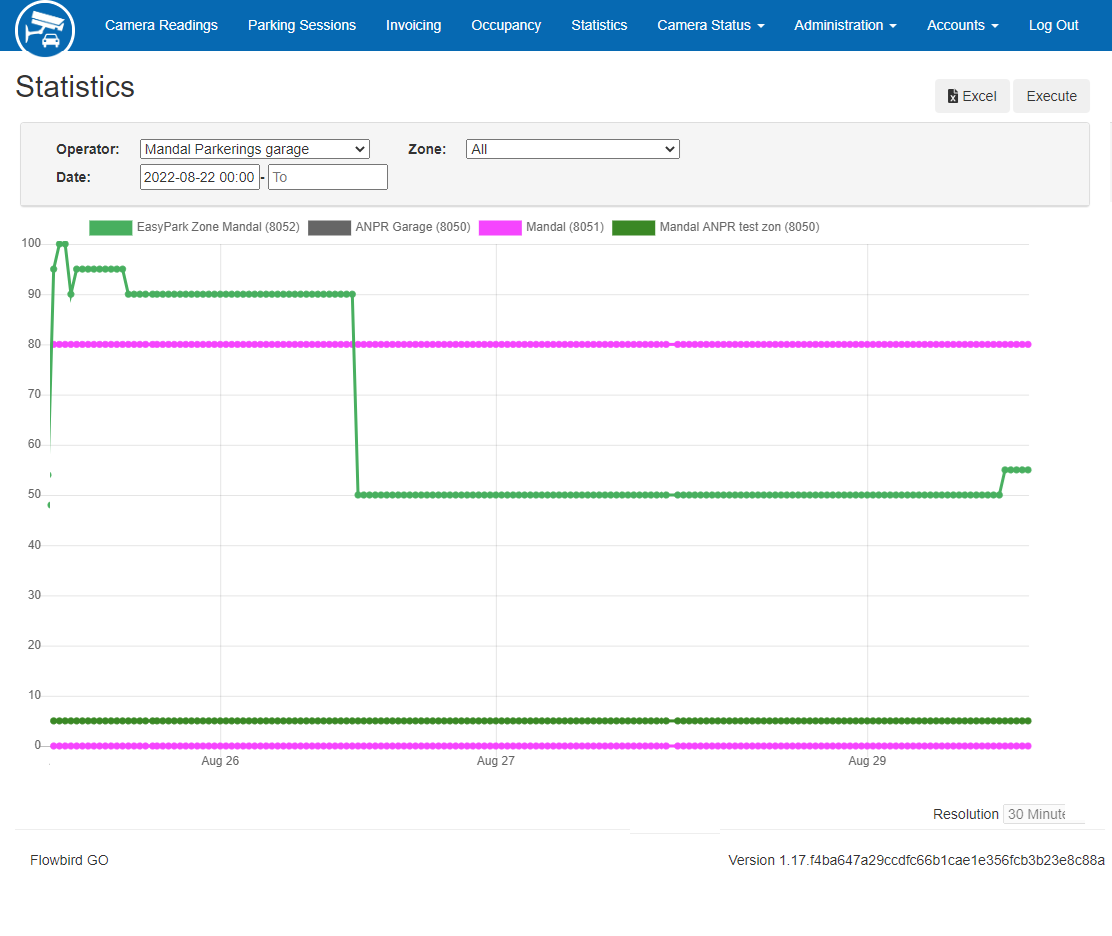
Task: Toggle the Mandal ANPR test zon legend swatch
Action: click(633, 227)
